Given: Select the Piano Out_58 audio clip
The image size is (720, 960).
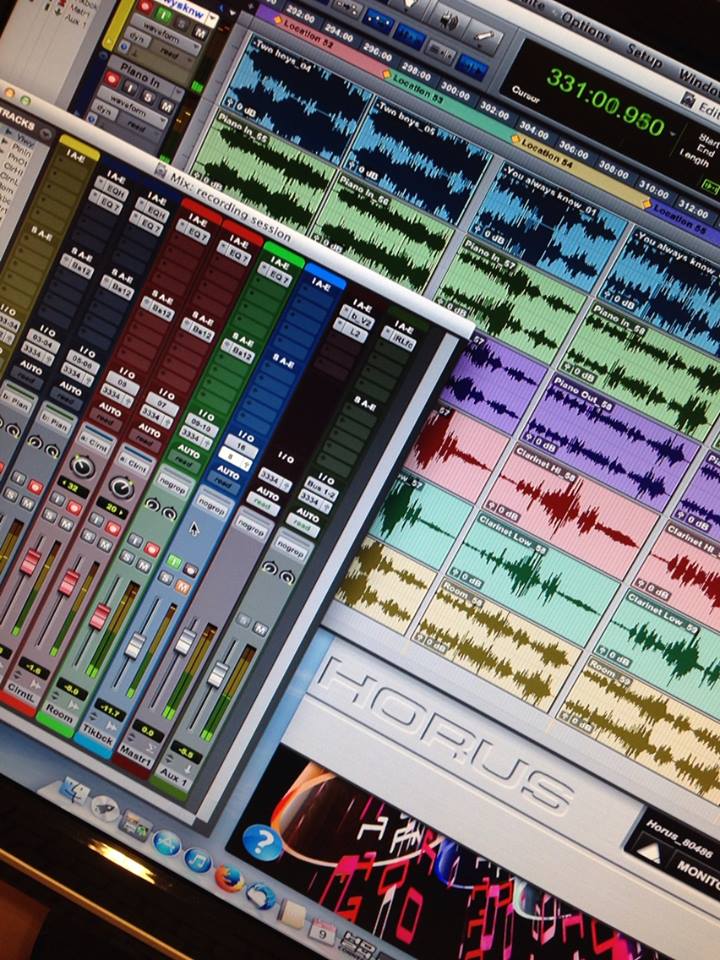Looking at the screenshot, I should point(610,443).
